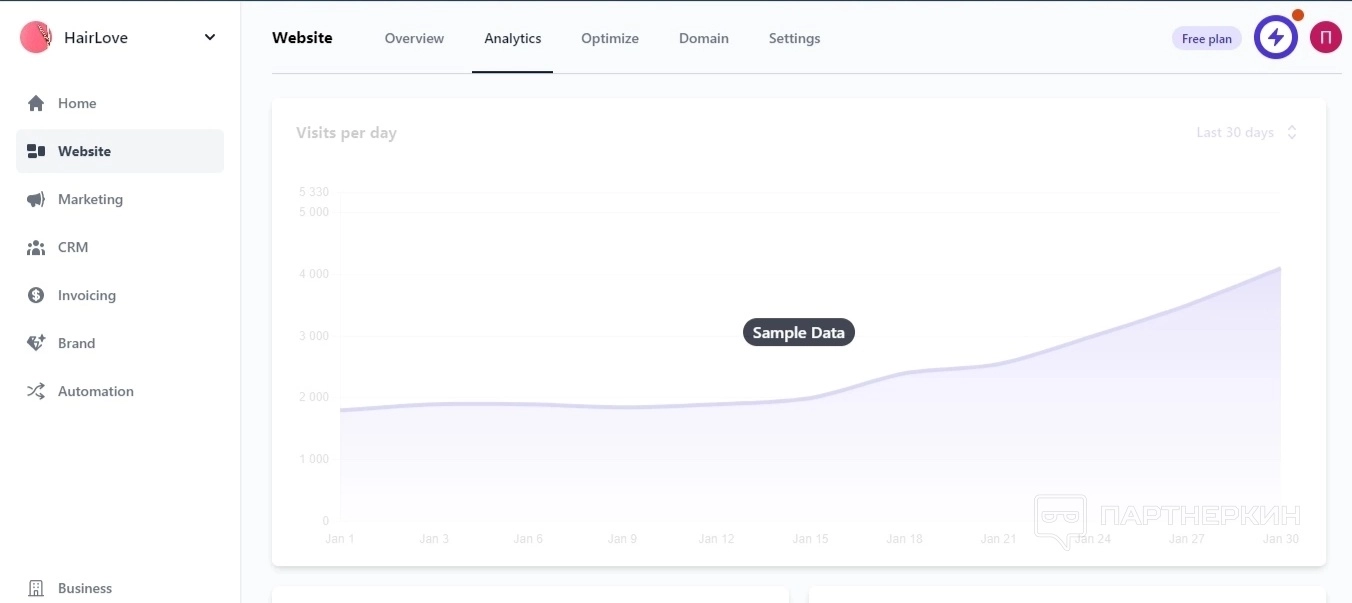Viewport: 1352px width, 603px height.
Task: Switch to the Optimize tab
Action: pyautogui.click(x=610, y=38)
